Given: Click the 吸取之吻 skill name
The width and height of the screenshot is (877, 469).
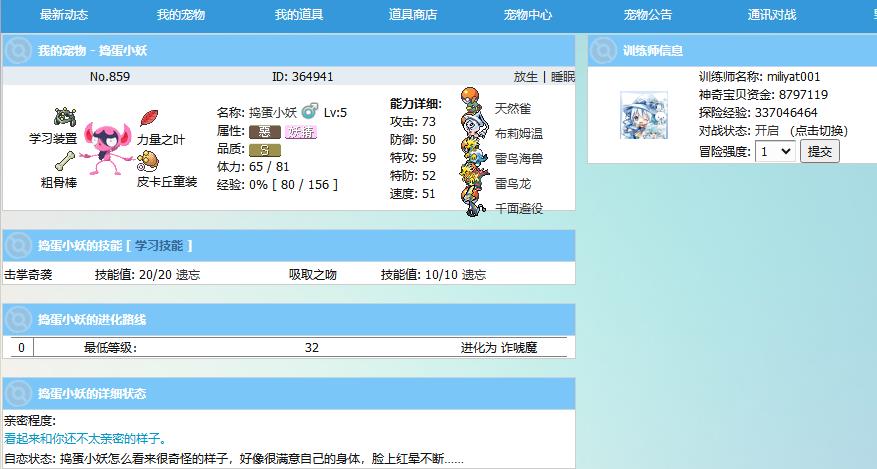Looking at the screenshot, I should pyautogui.click(x=313, y=274).
